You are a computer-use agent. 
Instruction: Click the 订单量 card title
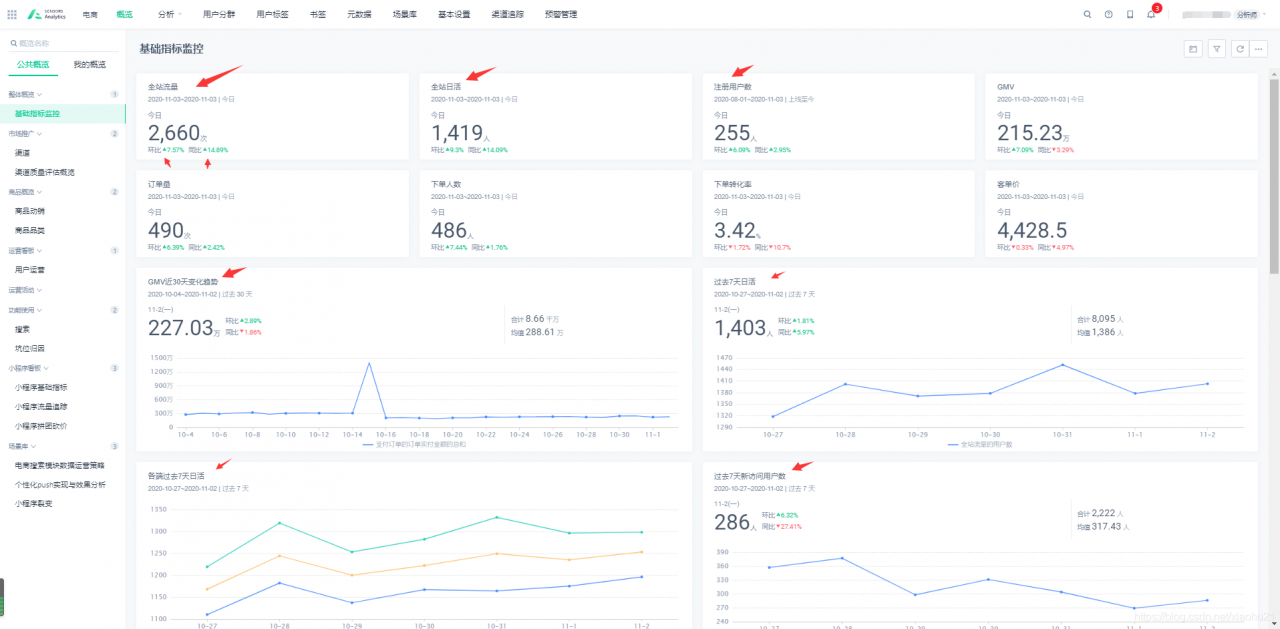(159, 184)
